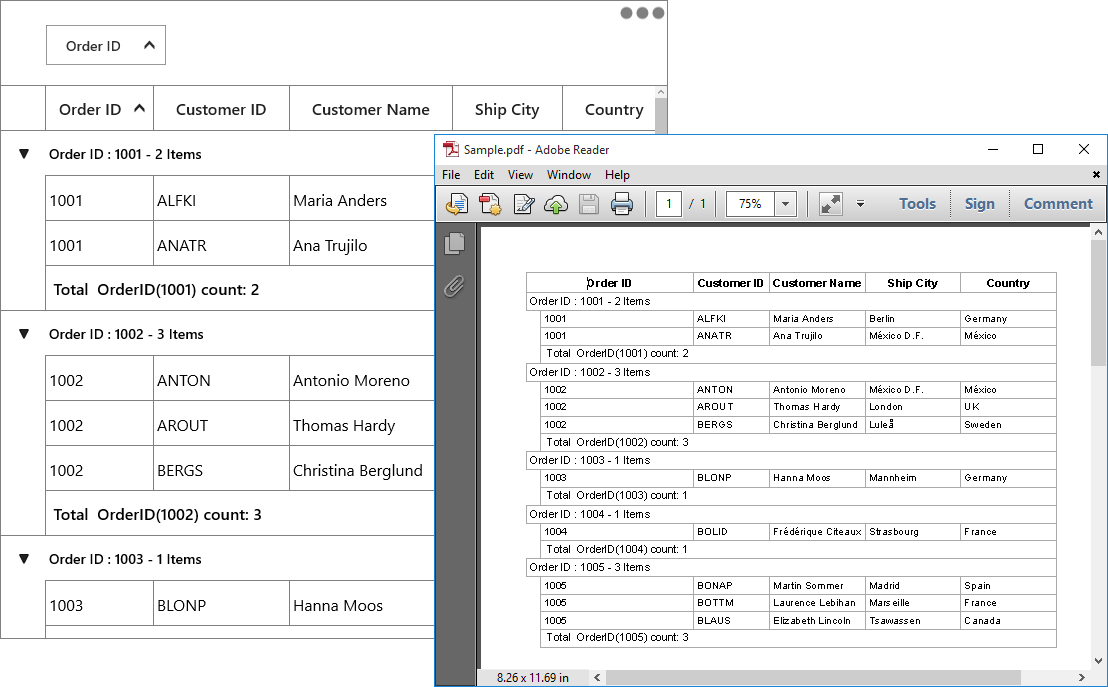Open the Tools pane
The width and height of the screenshot is (1108, 687).
click(x=917, y=204)
